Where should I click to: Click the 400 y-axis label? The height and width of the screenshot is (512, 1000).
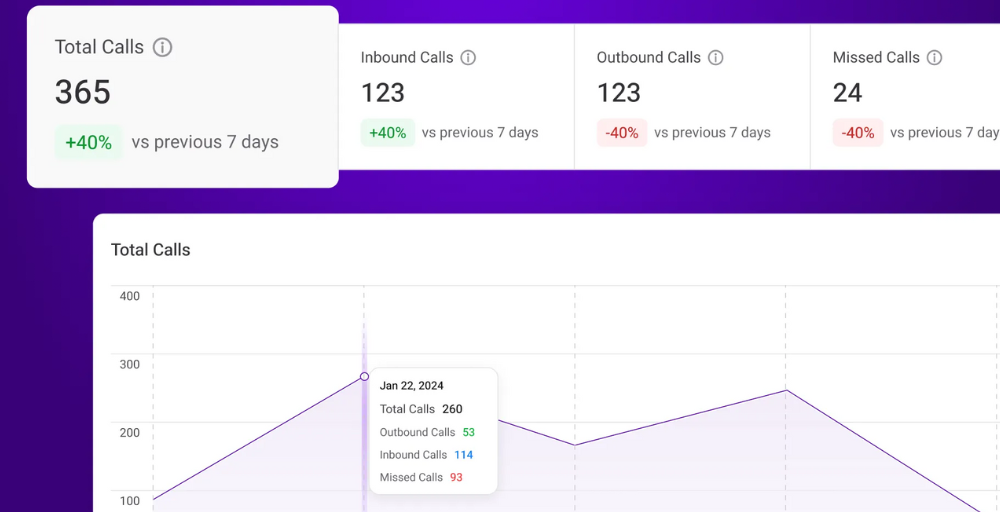pos(129,296)
